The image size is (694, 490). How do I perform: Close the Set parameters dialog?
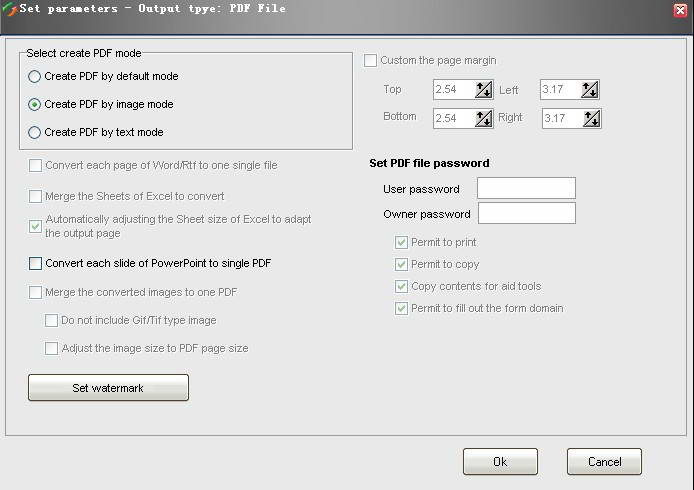click(x=680, y=10)
